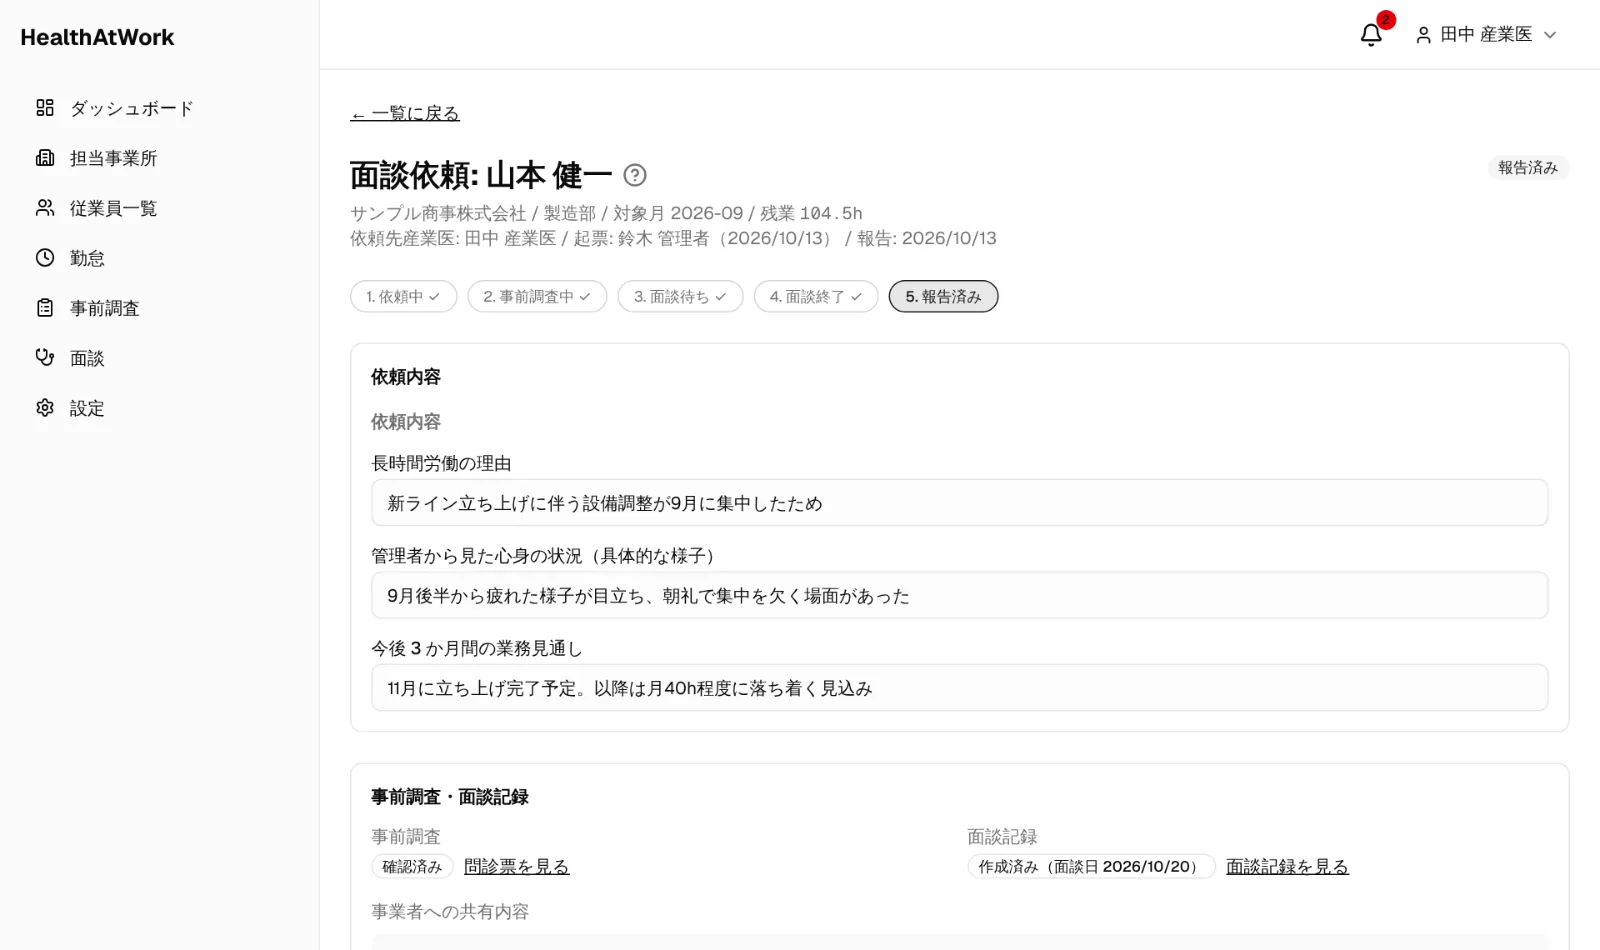1600x950 pixels.
Task: Click the help icon beside 山本 健一
Action: pos(635,175)
